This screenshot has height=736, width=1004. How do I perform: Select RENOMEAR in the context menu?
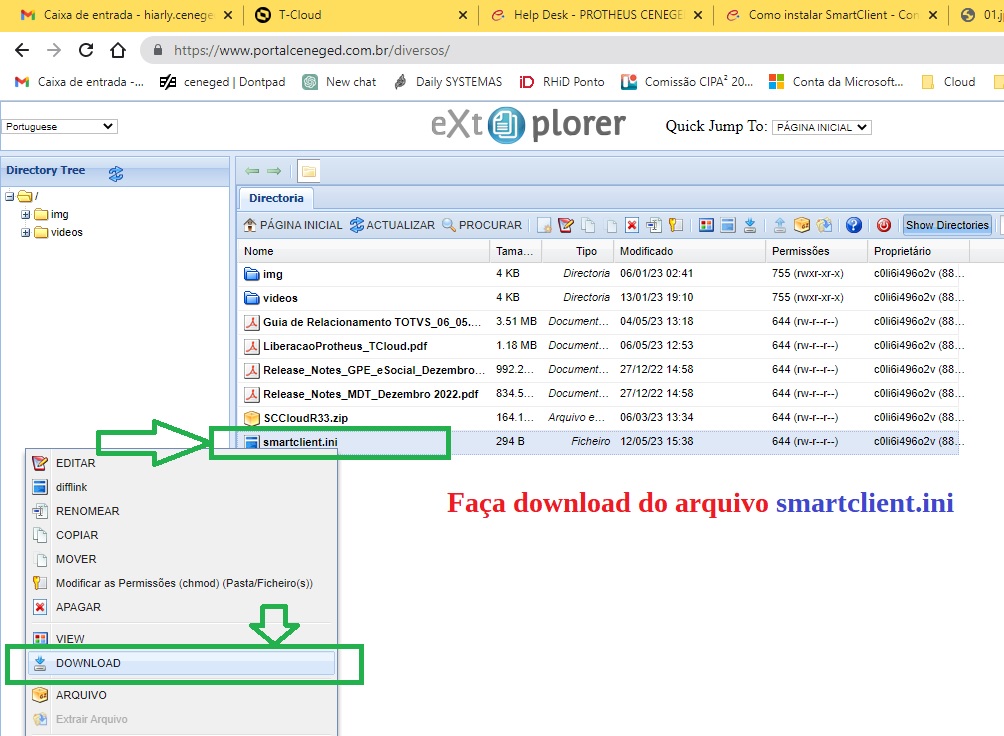(87, 511)
